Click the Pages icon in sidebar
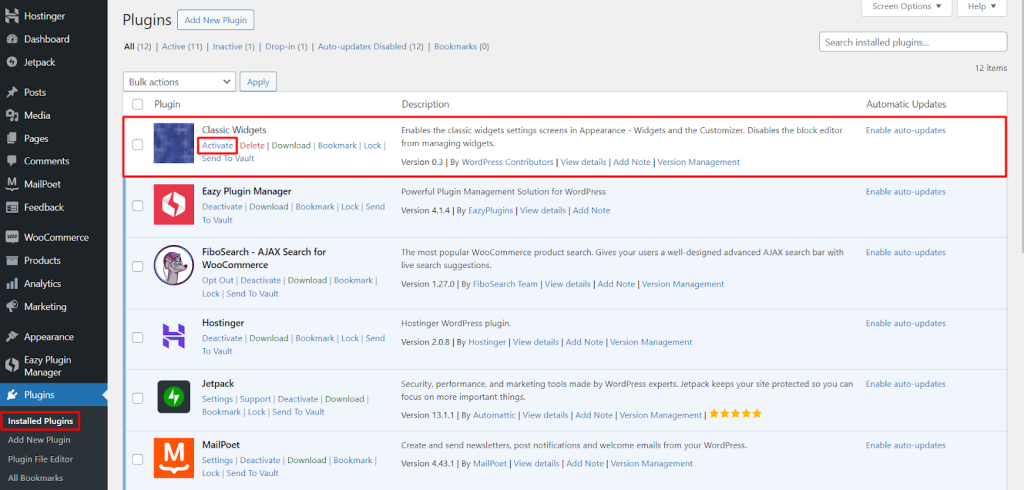 (12, 139)
